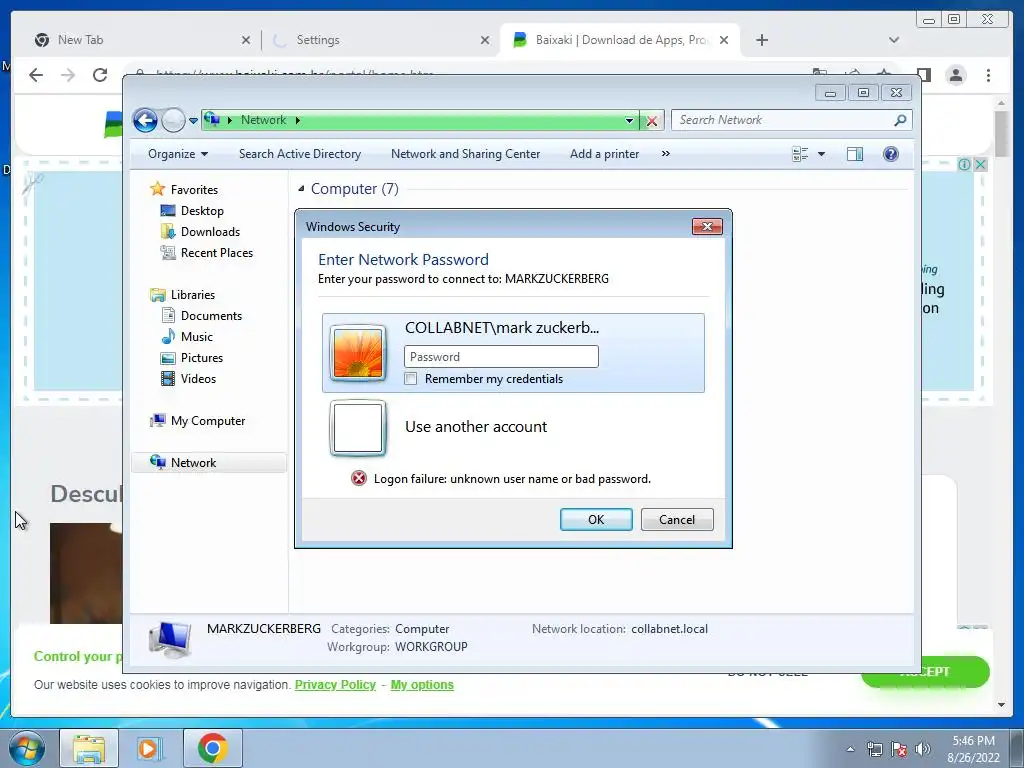Close the Windows Security dialog
Image resolution: width=1024 pixels, height=768 pixels.
[x=707, y=227]
